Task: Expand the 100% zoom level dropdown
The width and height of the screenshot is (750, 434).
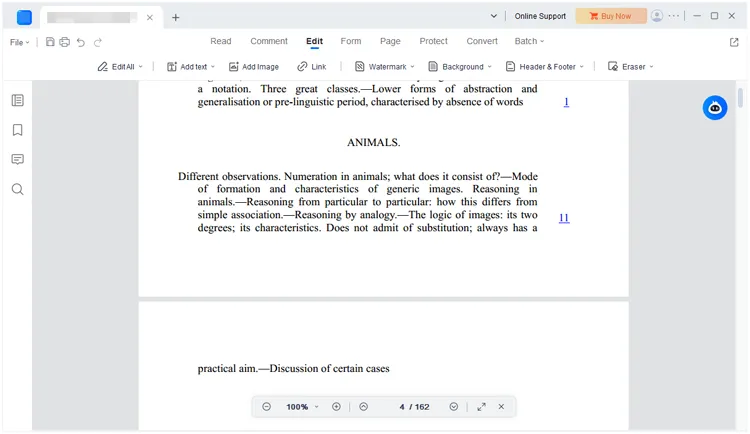Action: [302, 407]
